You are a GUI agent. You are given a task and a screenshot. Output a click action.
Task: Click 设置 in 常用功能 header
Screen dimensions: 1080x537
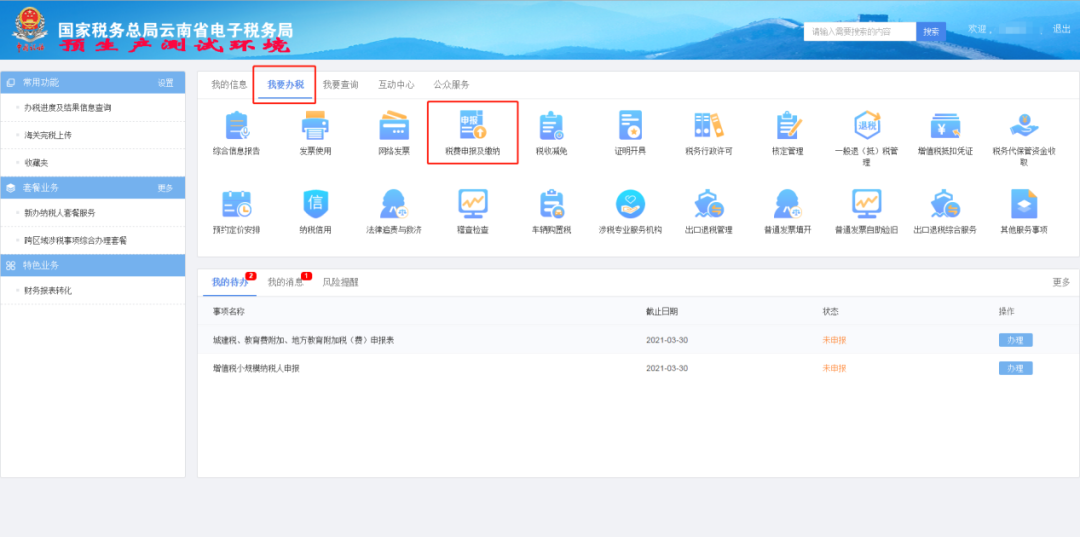(x=165, y=83)
